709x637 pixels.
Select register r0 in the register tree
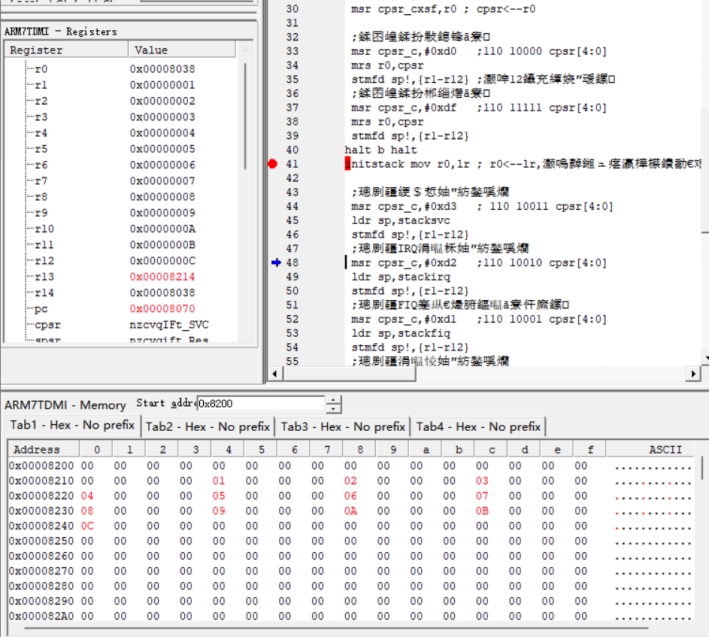point(41,69)
